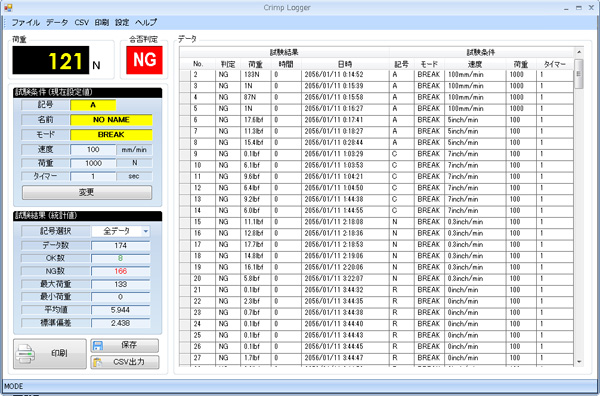The image size is (600, 396).
Task: Click the 平均値 value 5.944
Action: click(121, 310)
